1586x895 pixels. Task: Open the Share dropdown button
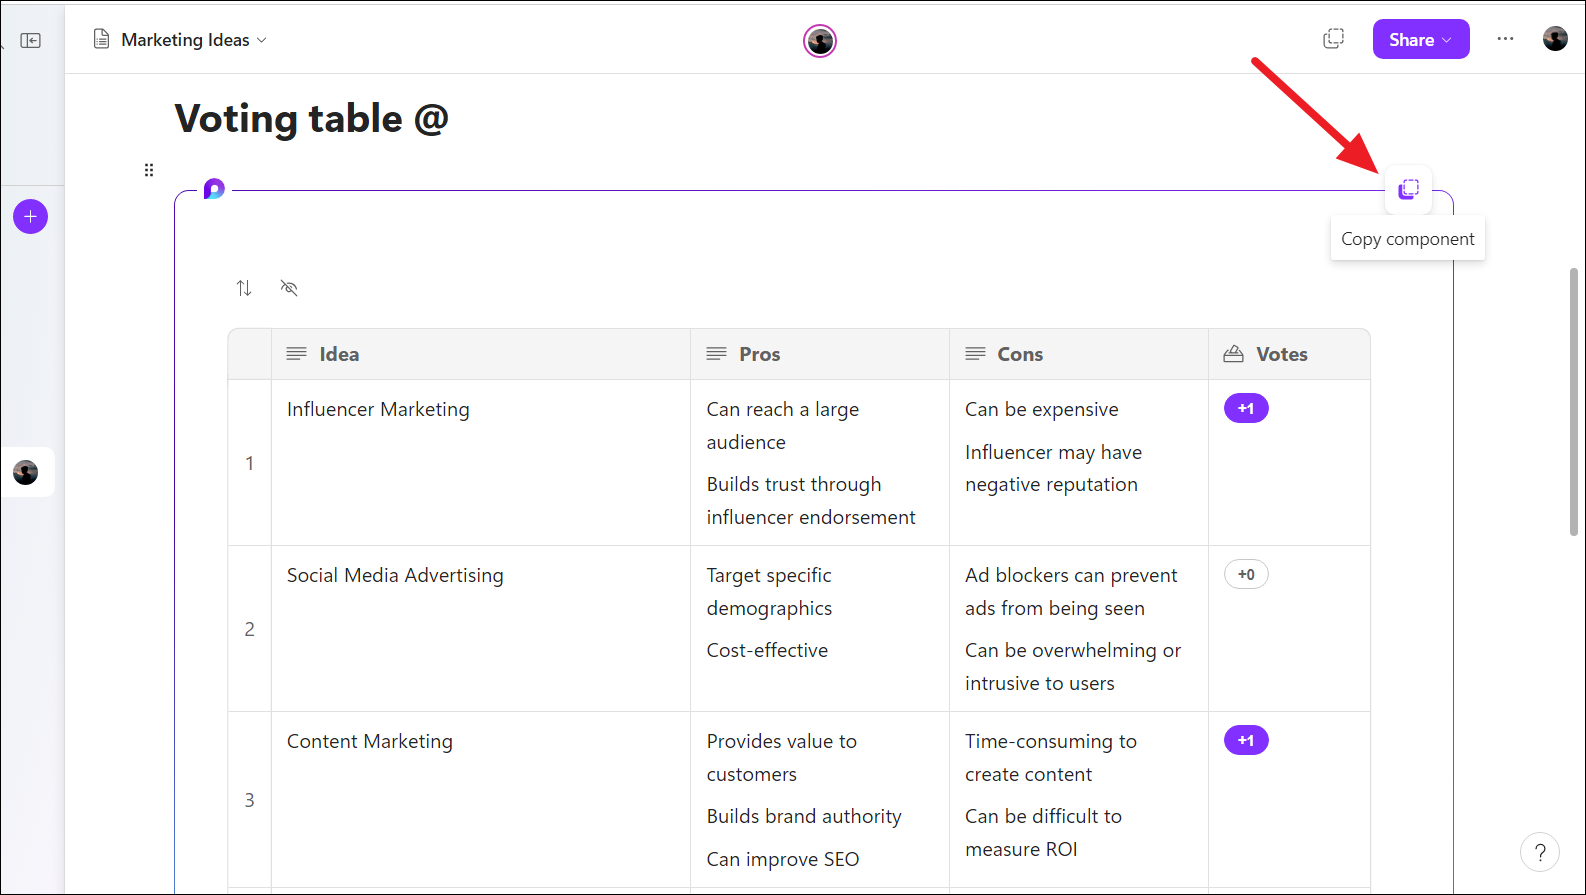[1420, 40]
